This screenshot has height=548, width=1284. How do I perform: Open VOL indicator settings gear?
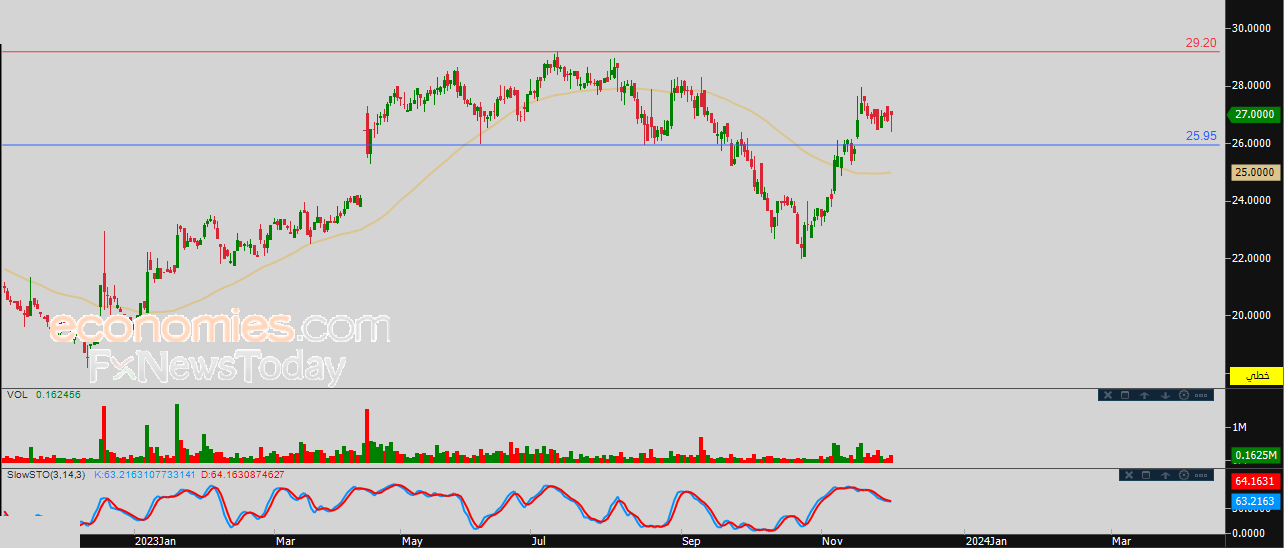coord(1184,395)
